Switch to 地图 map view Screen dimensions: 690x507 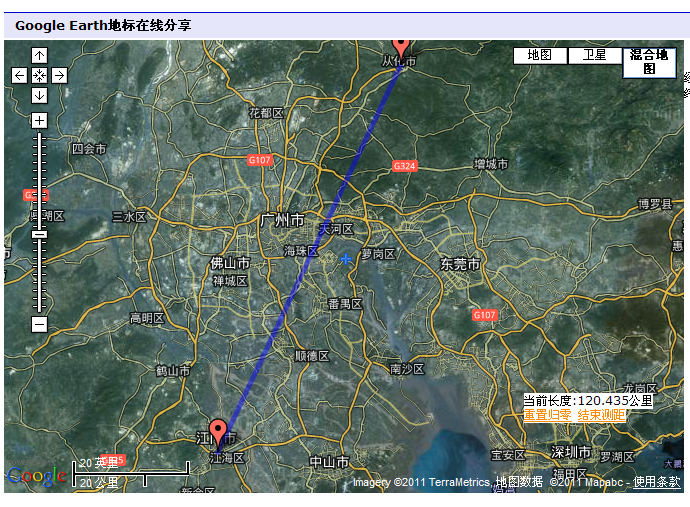(540, 55)
